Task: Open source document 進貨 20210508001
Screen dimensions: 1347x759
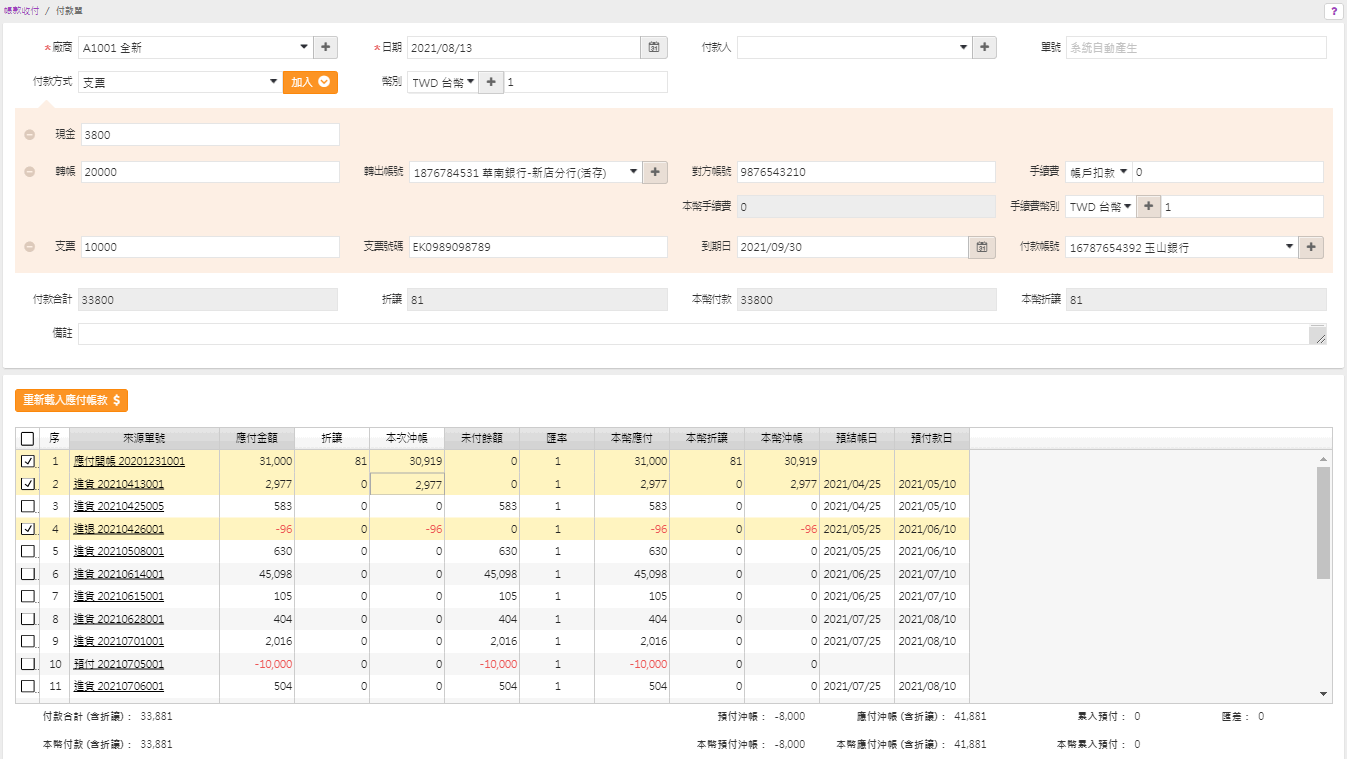Action: pos(118,551)
